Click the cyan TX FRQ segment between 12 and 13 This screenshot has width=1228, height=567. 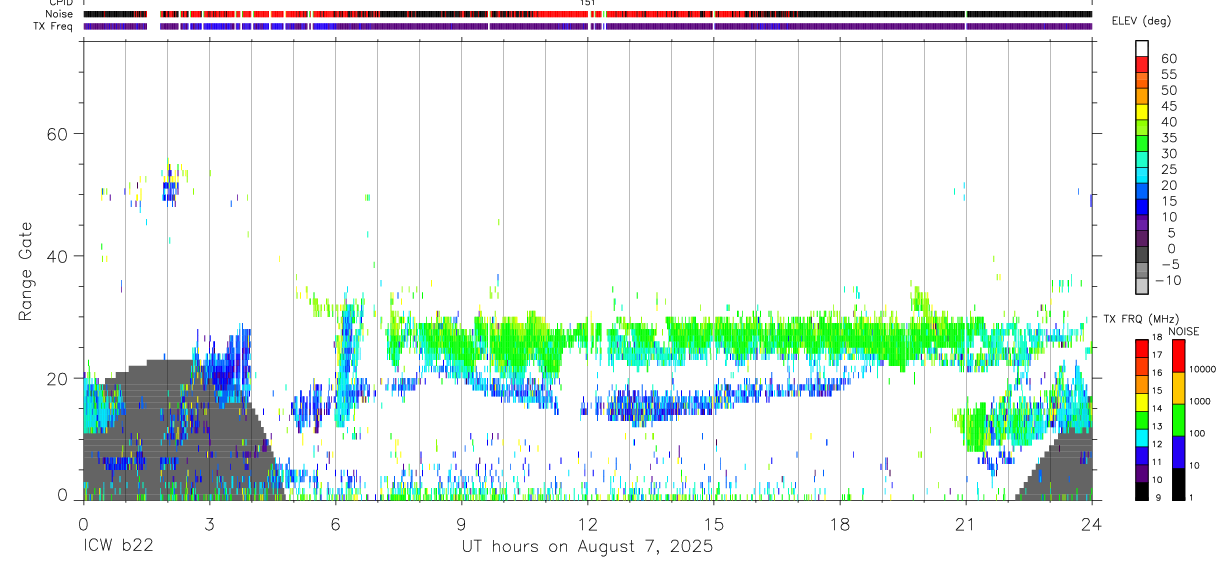(x=1142, y=437)
